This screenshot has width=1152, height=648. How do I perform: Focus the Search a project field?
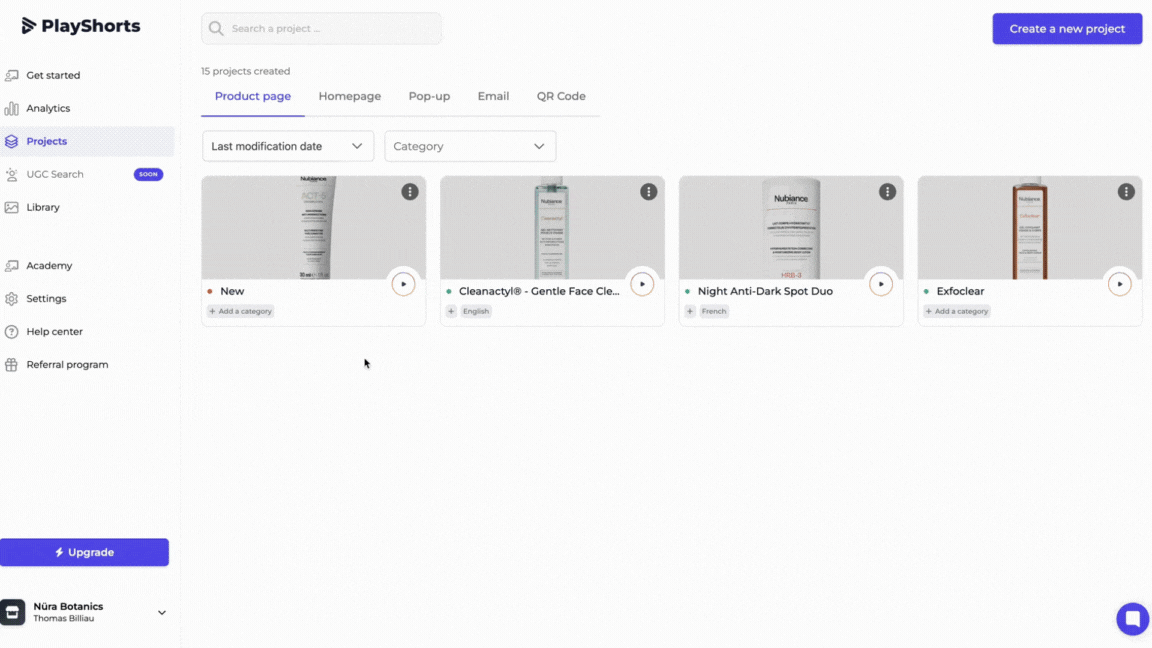322,29
